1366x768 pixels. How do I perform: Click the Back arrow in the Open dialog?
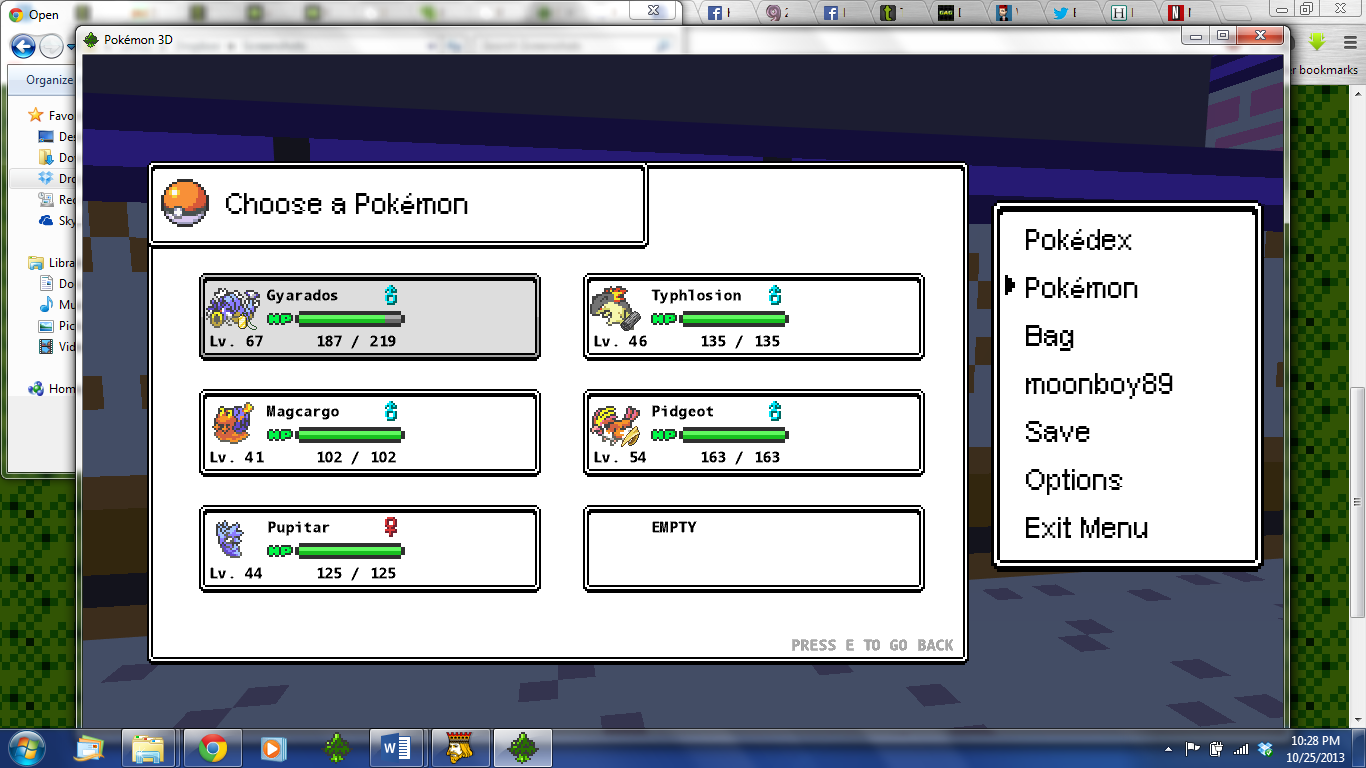click(x=23, y=46)
